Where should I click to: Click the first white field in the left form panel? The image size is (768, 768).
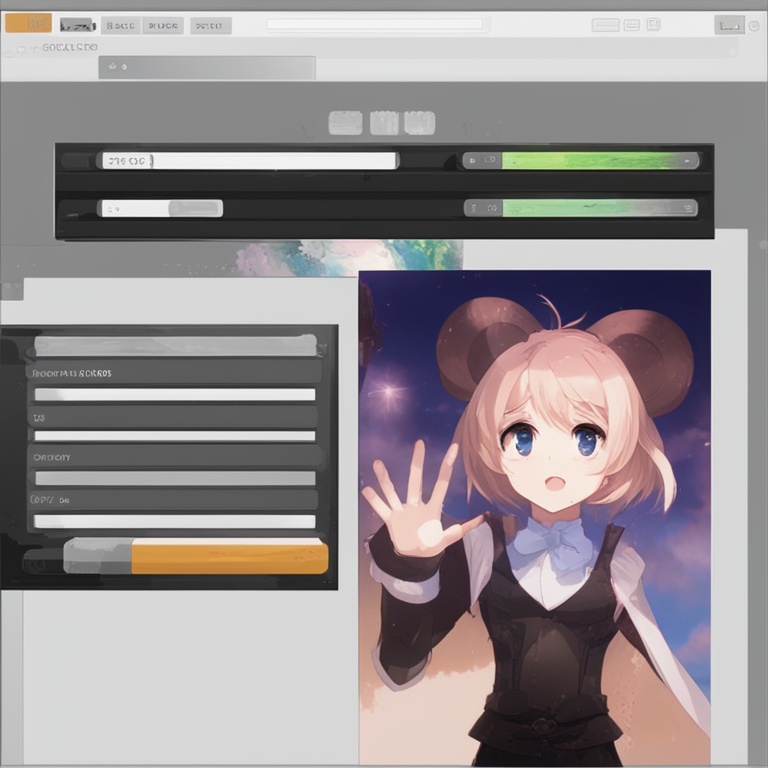[x=175, y=394]
